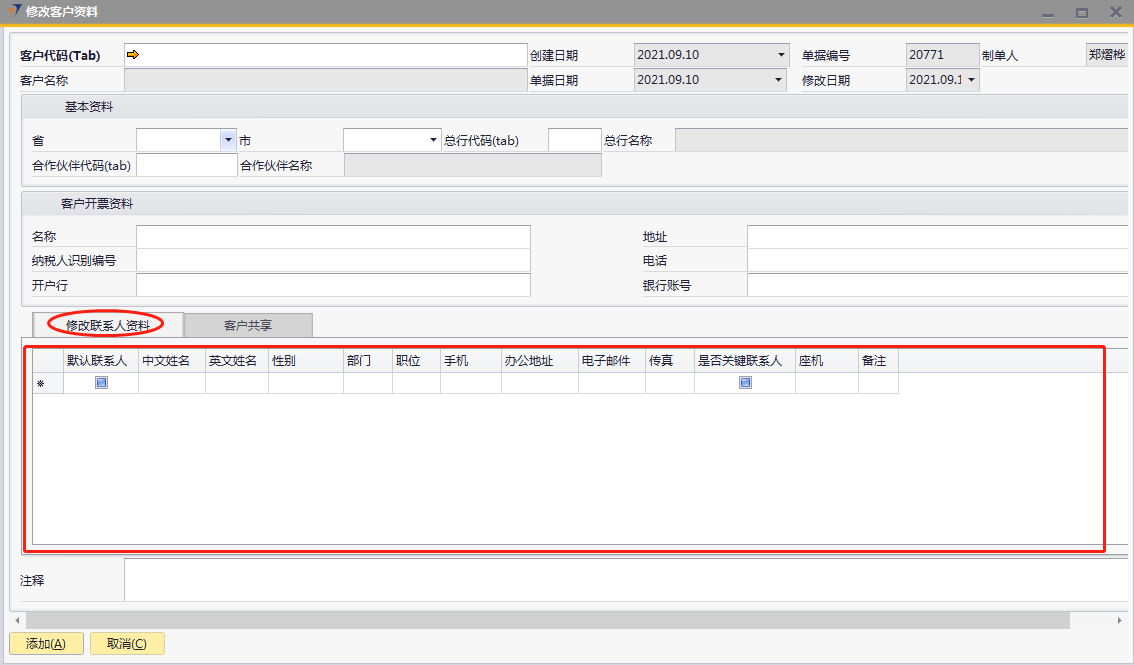Expand the 省 province dropdown

tap(228, 140)
